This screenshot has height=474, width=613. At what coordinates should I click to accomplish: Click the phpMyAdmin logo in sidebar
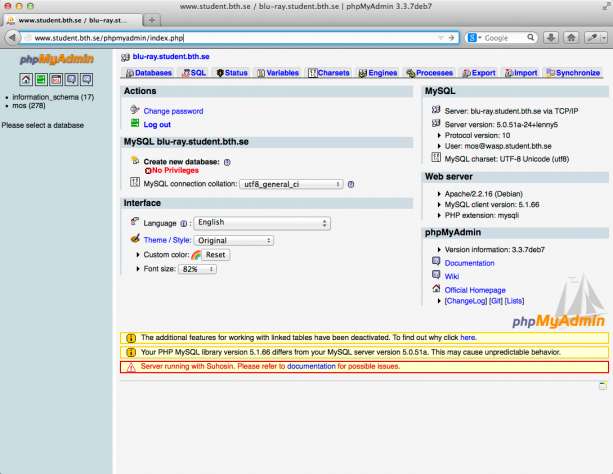(x=57, y=59)
